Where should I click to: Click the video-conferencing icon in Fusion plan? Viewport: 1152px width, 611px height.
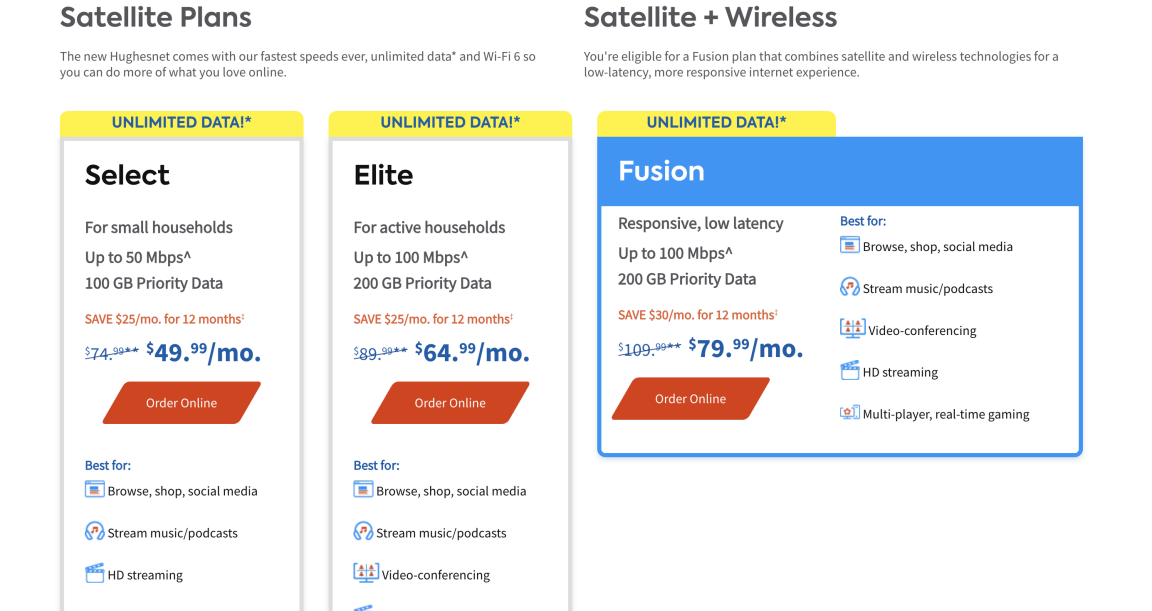coord(852,328)
